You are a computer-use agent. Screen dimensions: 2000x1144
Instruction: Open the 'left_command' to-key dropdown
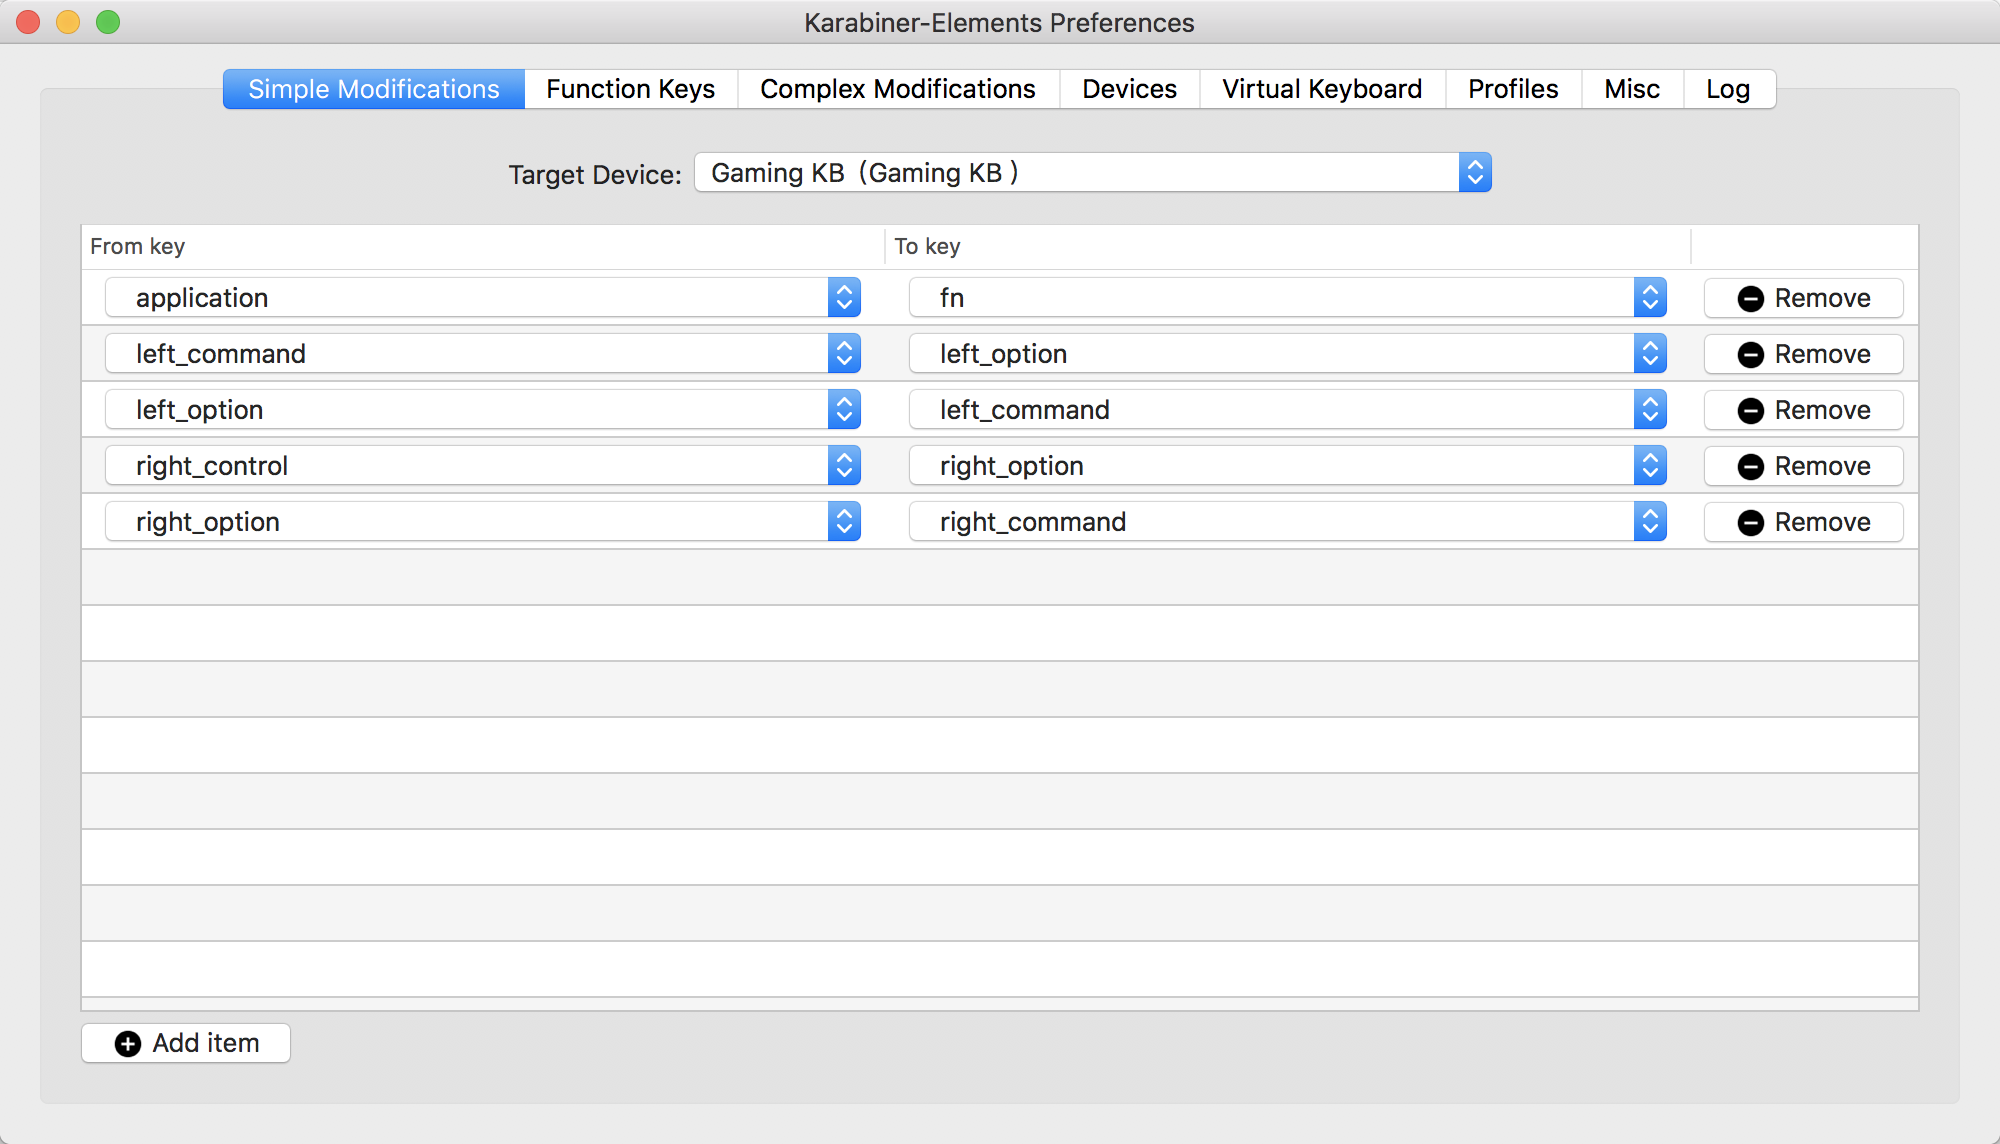click(1288, 410)
